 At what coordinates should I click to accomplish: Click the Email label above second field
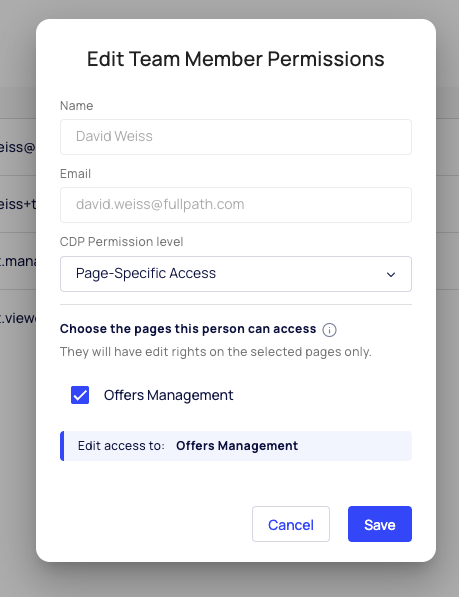[x=75, y=174]
